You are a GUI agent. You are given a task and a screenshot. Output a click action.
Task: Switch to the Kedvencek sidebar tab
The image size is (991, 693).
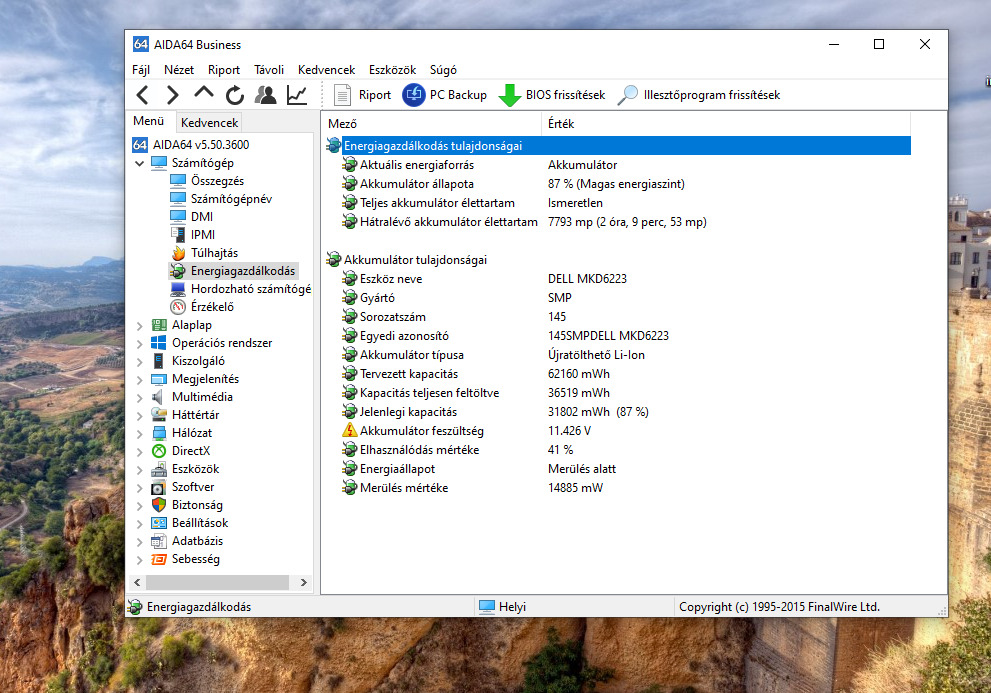pos(209,123)
